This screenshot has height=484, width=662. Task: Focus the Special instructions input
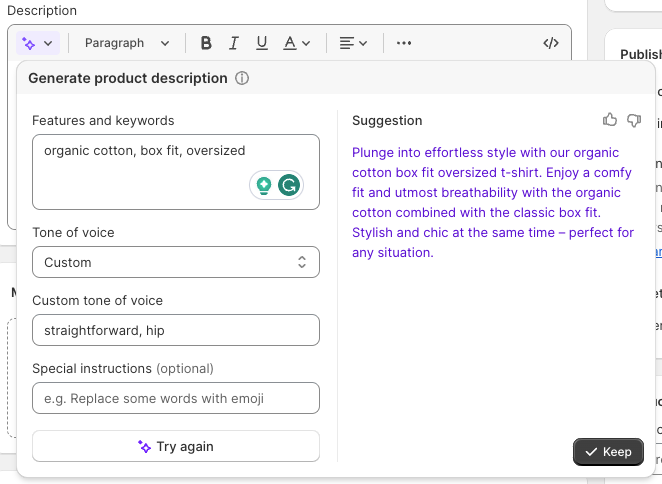click(176, 398)
